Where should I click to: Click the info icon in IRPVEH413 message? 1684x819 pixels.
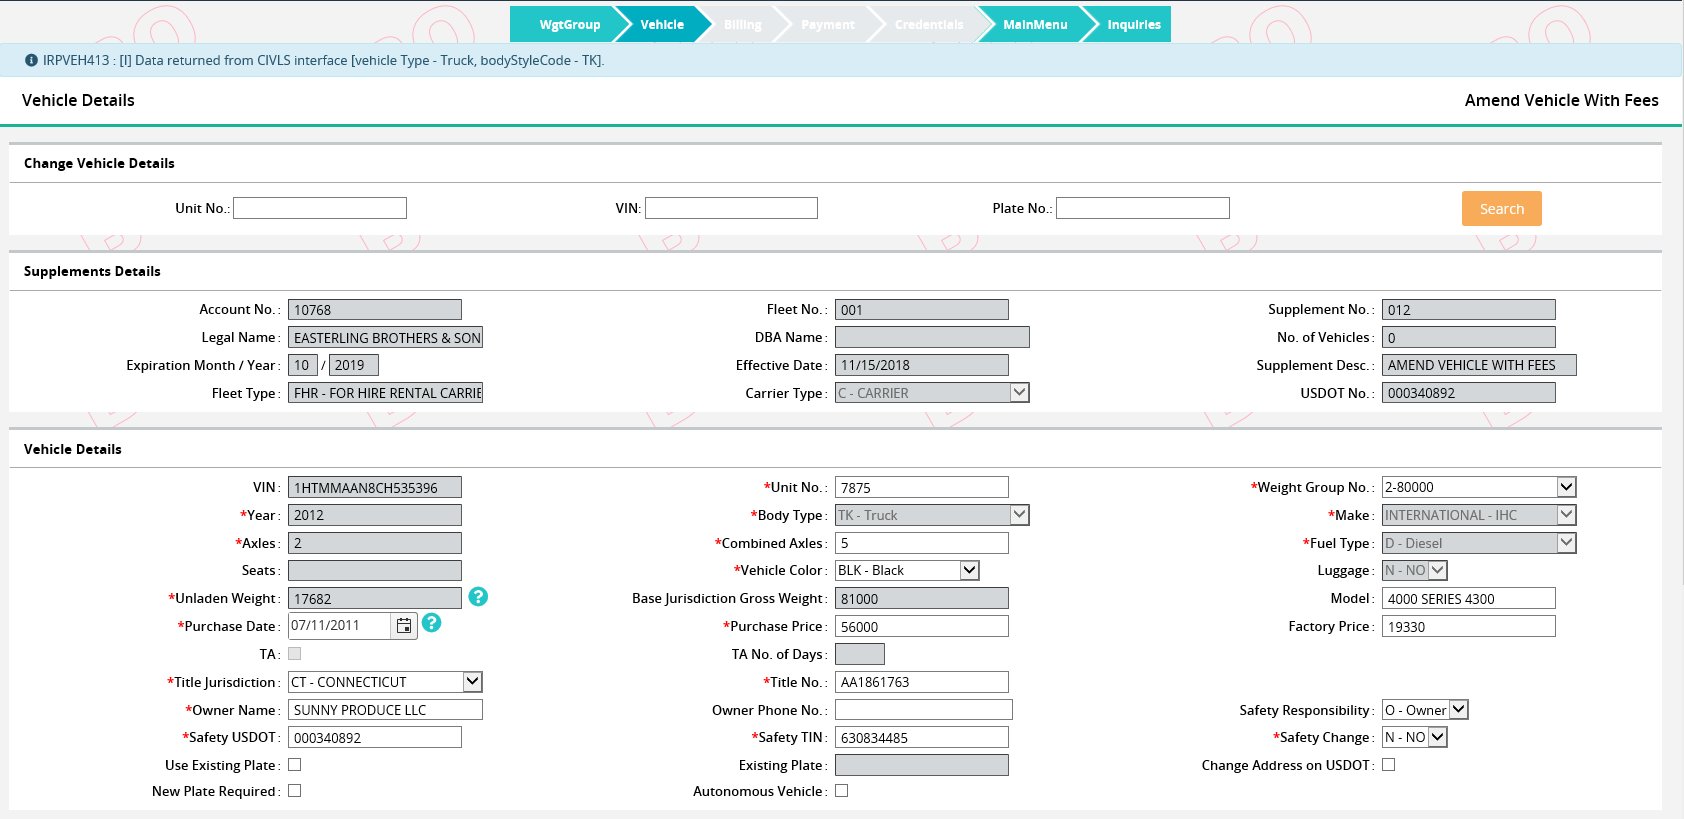pos(31,60)
